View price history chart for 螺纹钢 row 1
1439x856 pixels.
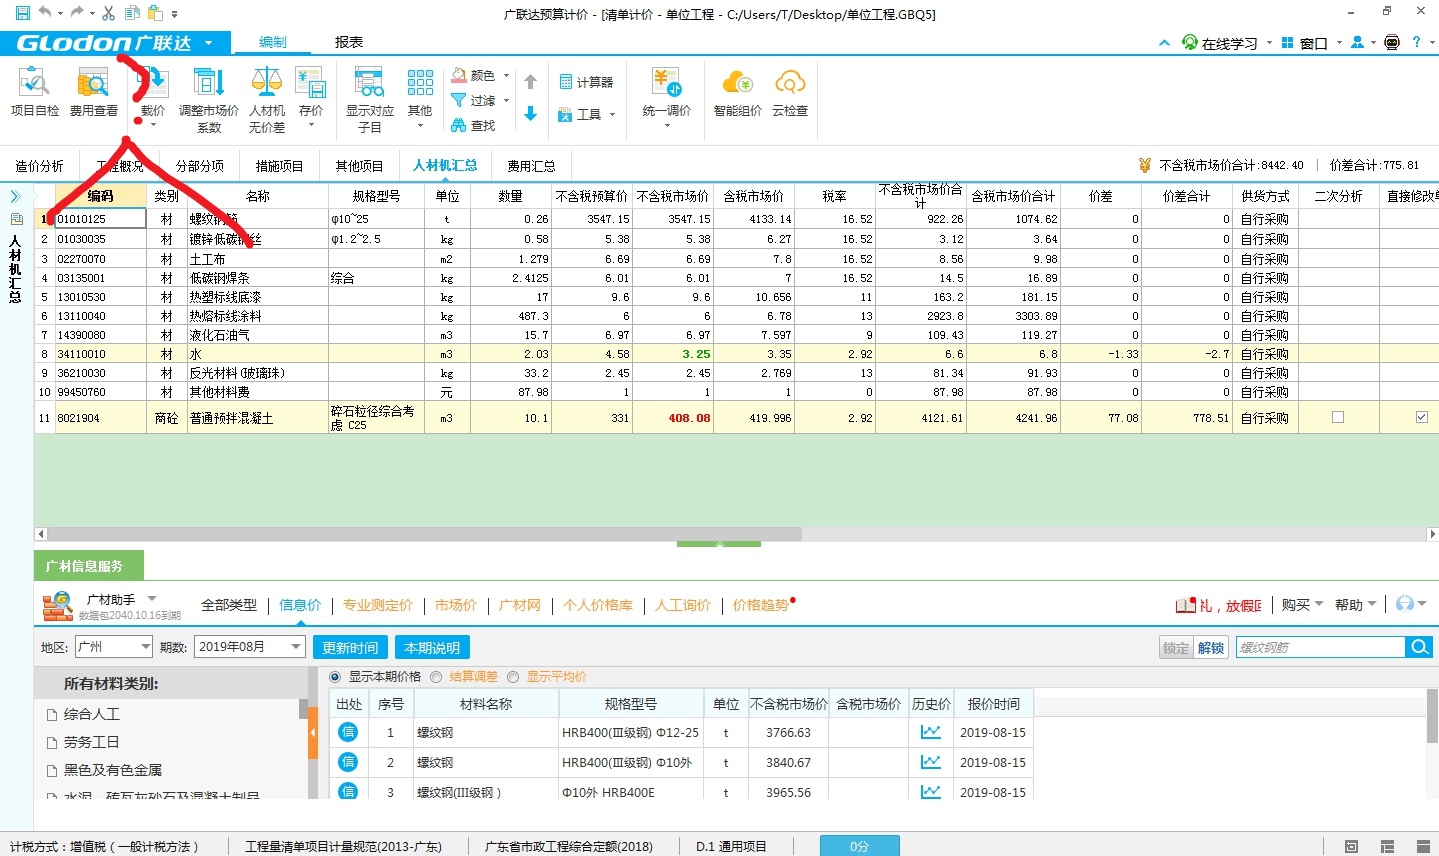tap(931, 732)
